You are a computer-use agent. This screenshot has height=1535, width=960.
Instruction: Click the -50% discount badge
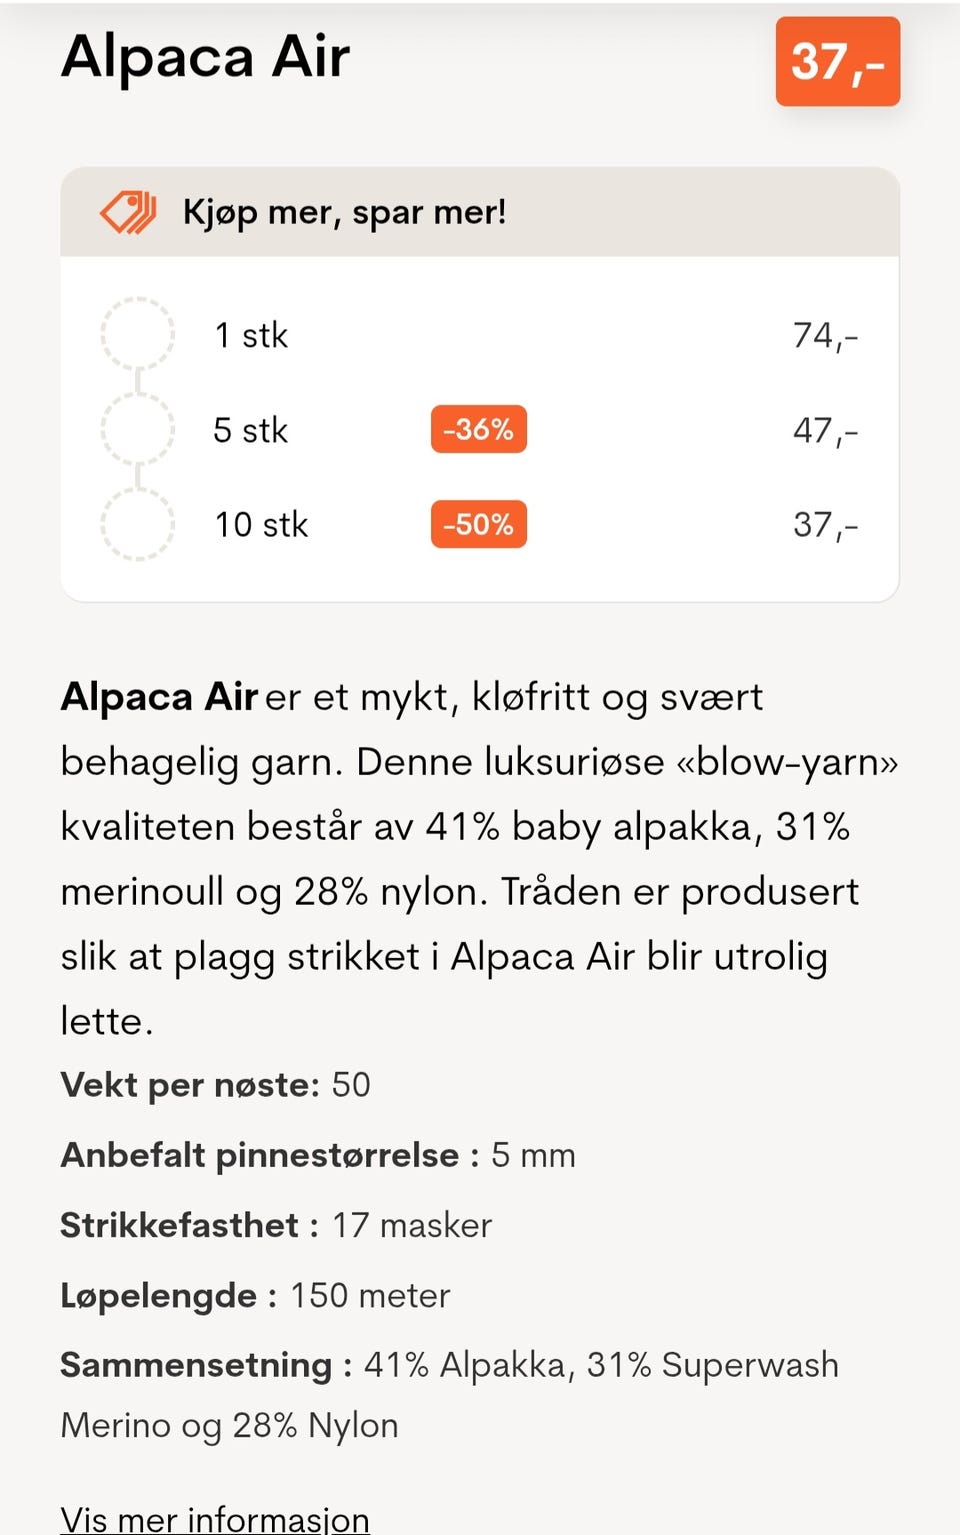478,524
